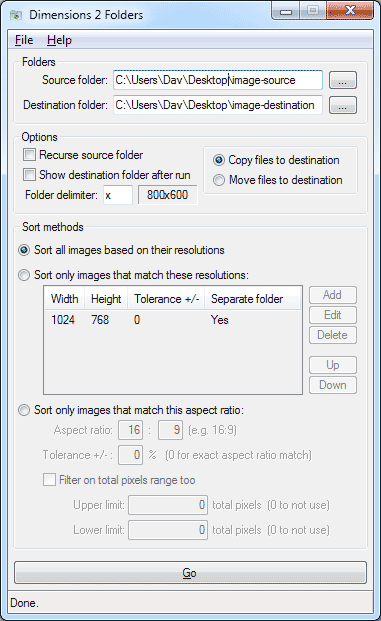This screenshot has height=621, width=381.
Task: Click the Delete resolution button
Action: pyautogui.click(x=333, y=335)
